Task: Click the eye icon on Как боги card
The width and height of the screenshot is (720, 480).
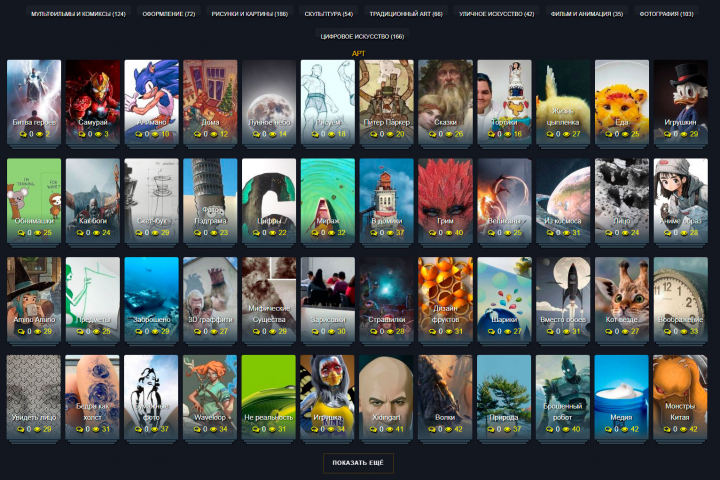Action: (96, 233)
